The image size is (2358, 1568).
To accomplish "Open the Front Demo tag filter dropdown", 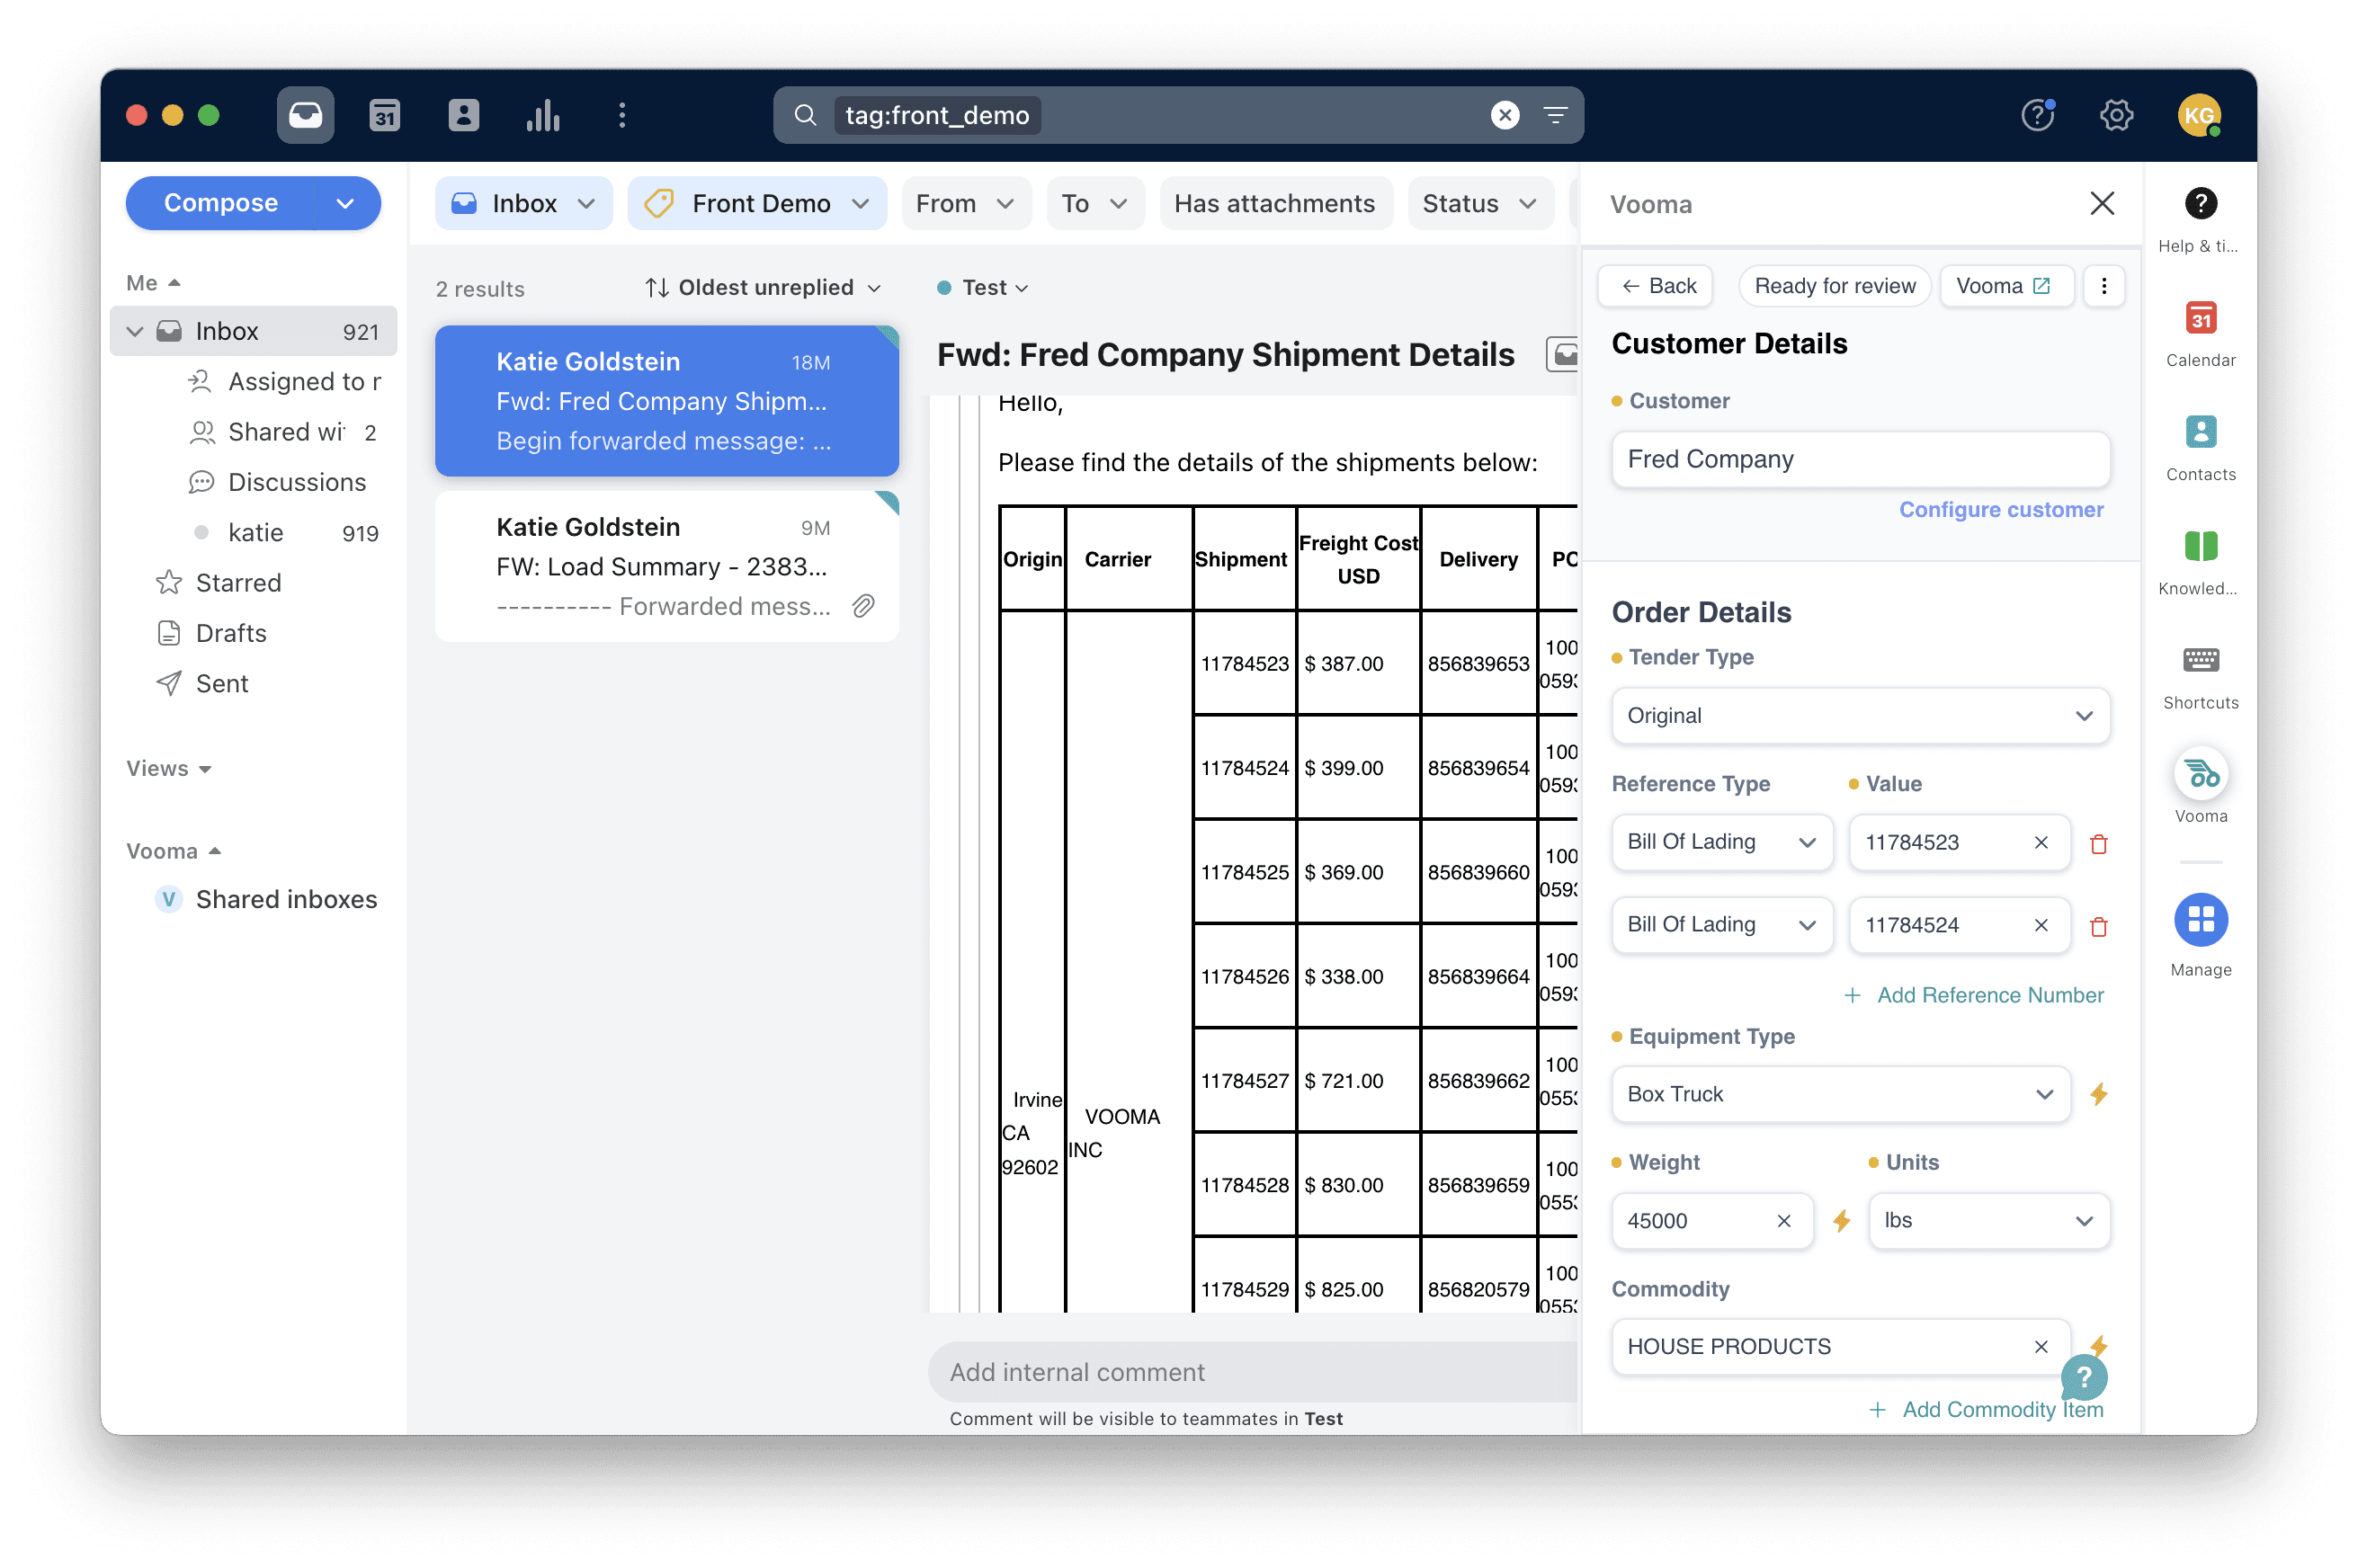I will 757,203.
